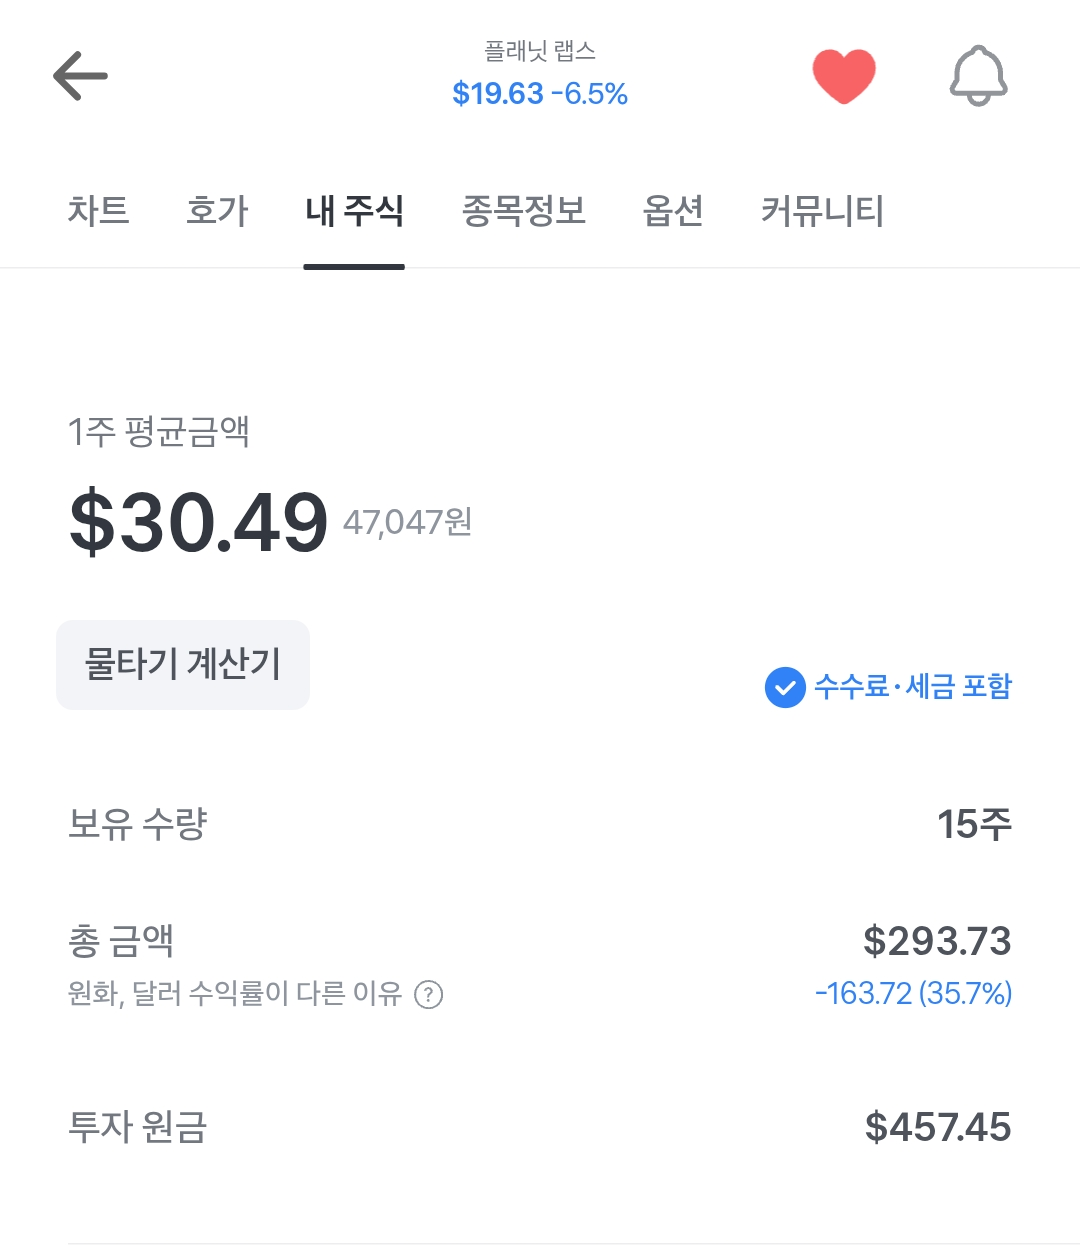
Task: Tap the back arrow icon
Action: click(x=80, y=77)
